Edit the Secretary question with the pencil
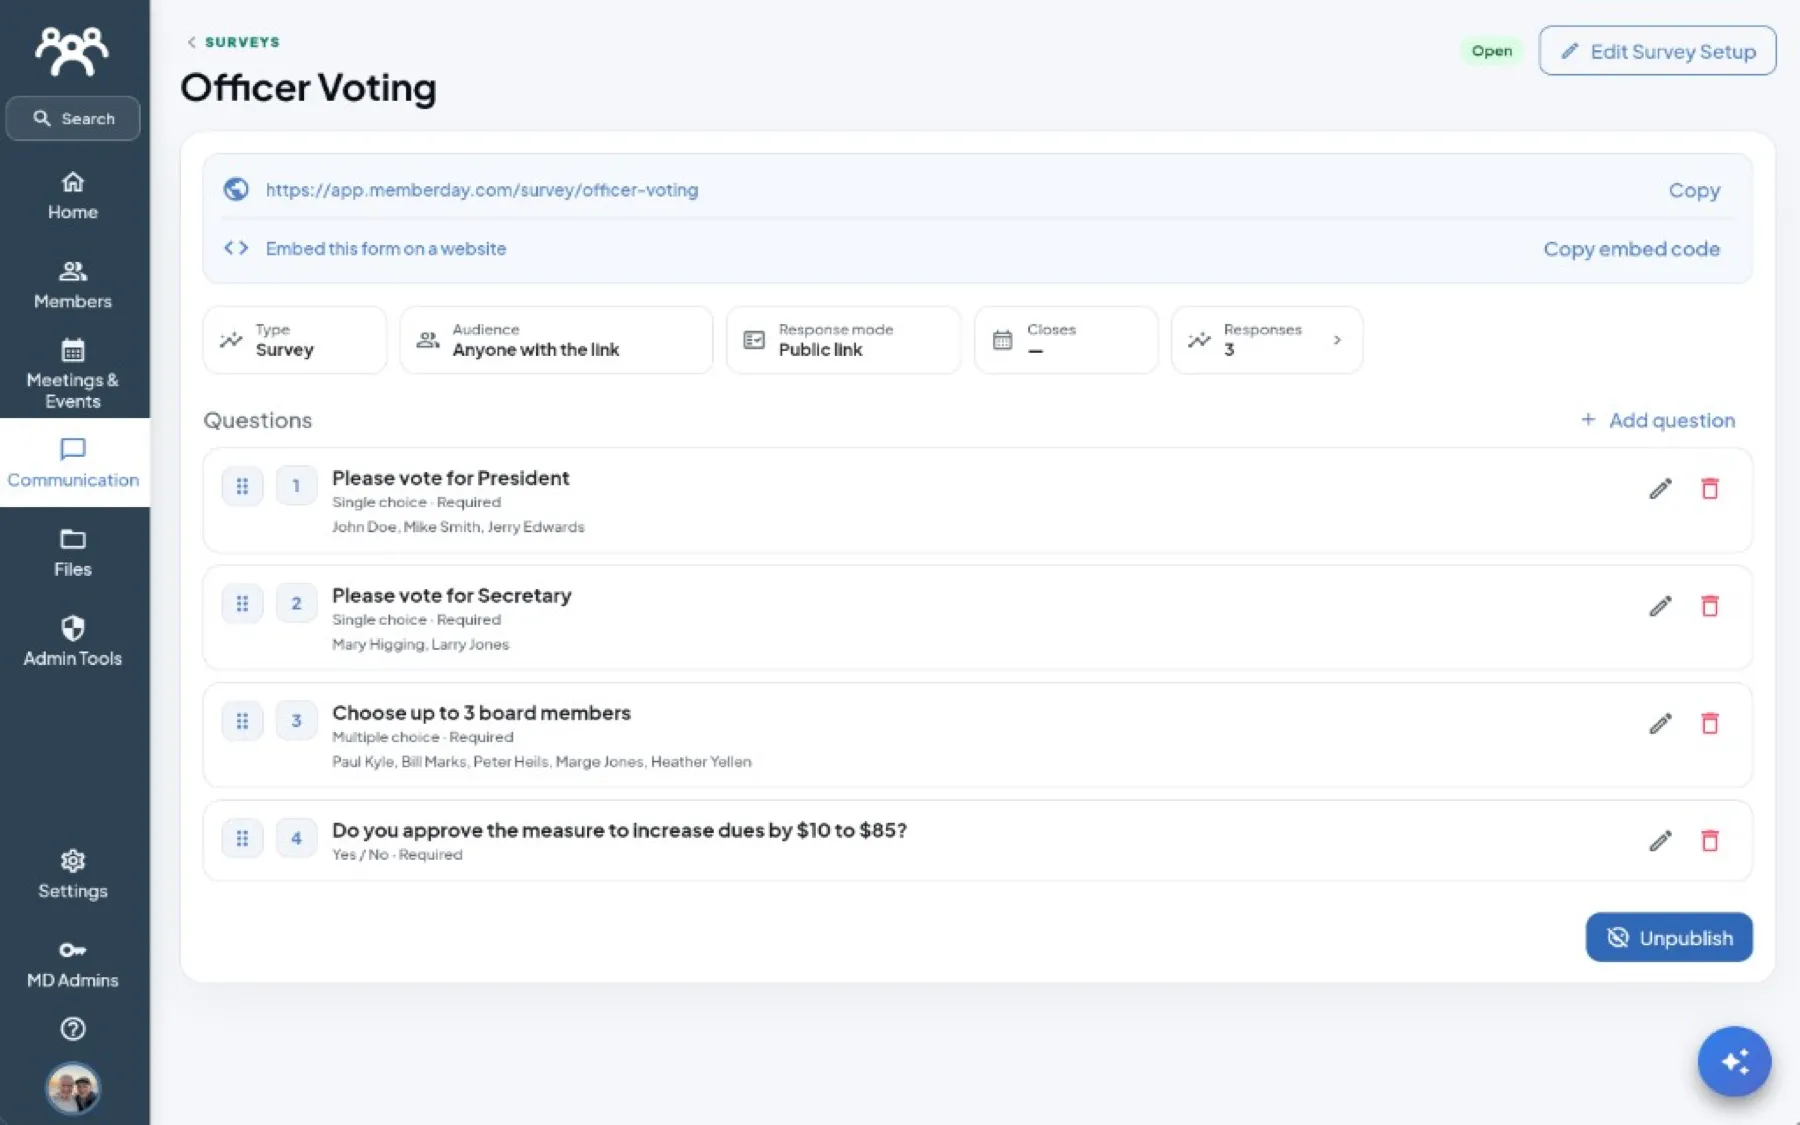Viewport: 1800px width, 1125px height. tap(1660, 606)
